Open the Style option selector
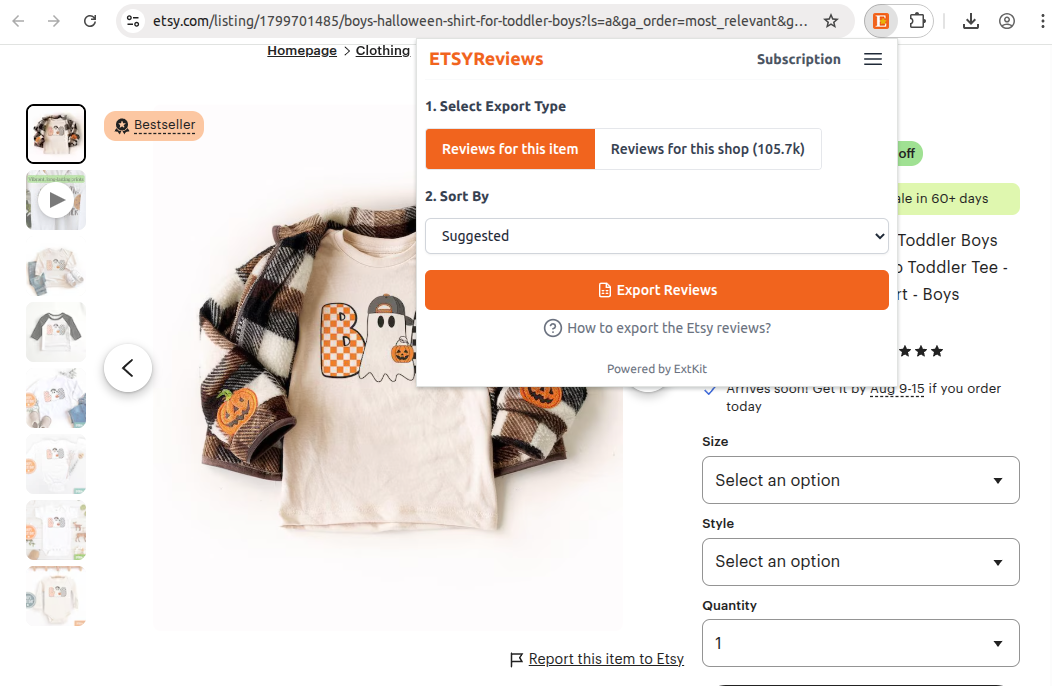1052x686 pixels. (x=860, y=561)
